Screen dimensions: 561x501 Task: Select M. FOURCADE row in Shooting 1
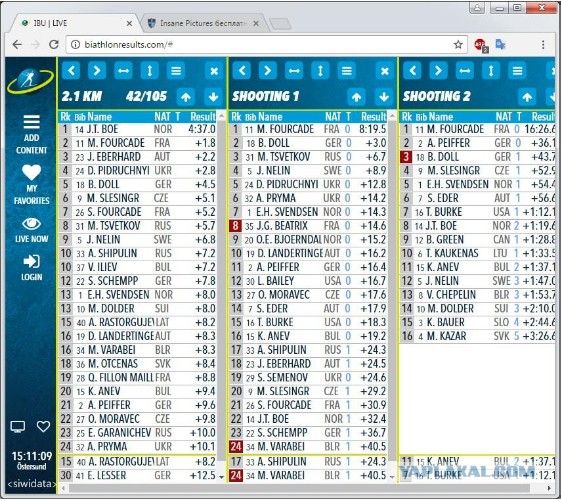coord(308,129)
